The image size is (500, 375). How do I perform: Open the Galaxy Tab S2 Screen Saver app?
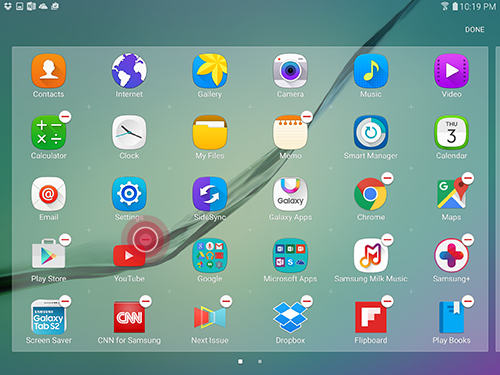pyautogui.click(x=48, y=317)
